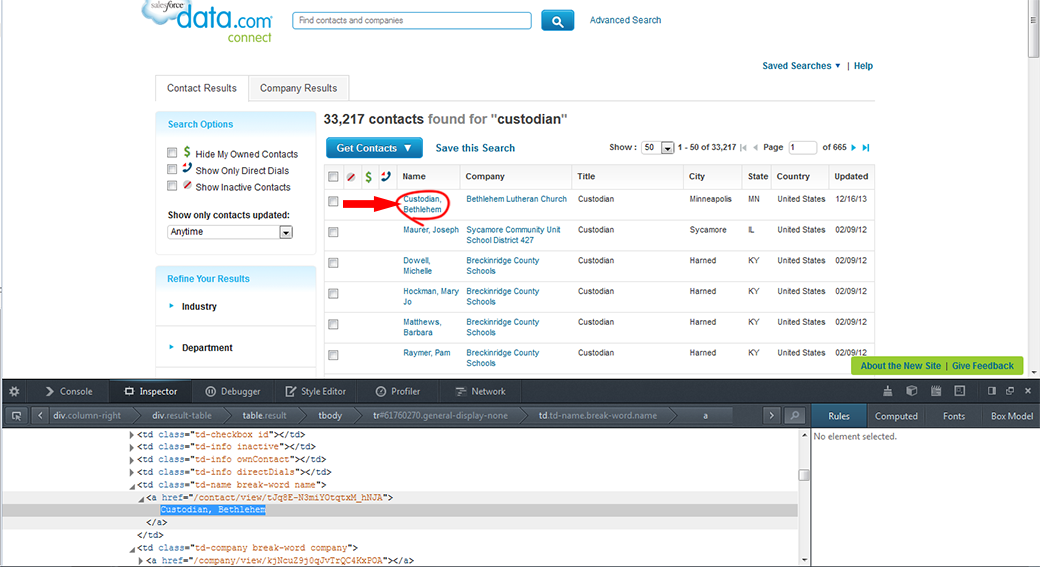The height and width of the screenshot is (567, 1040).
Task: Click the Page number input field
Action: click(x=802, y=147)
